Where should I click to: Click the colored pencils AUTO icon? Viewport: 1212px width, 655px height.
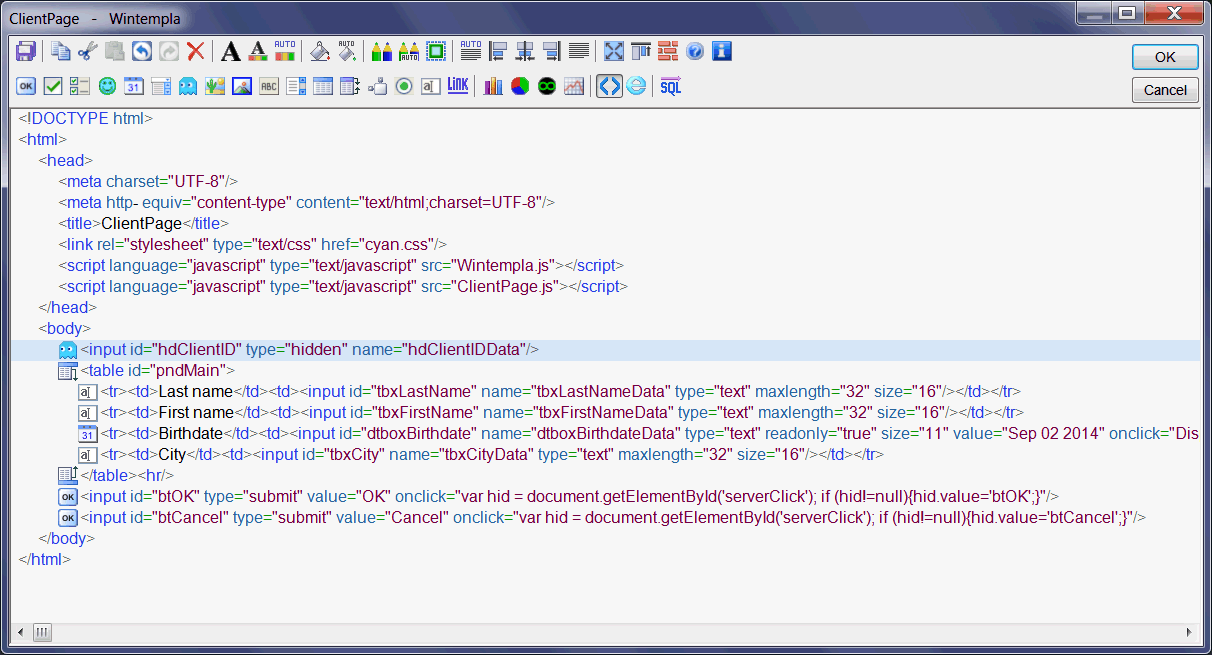tap(409, 51)
